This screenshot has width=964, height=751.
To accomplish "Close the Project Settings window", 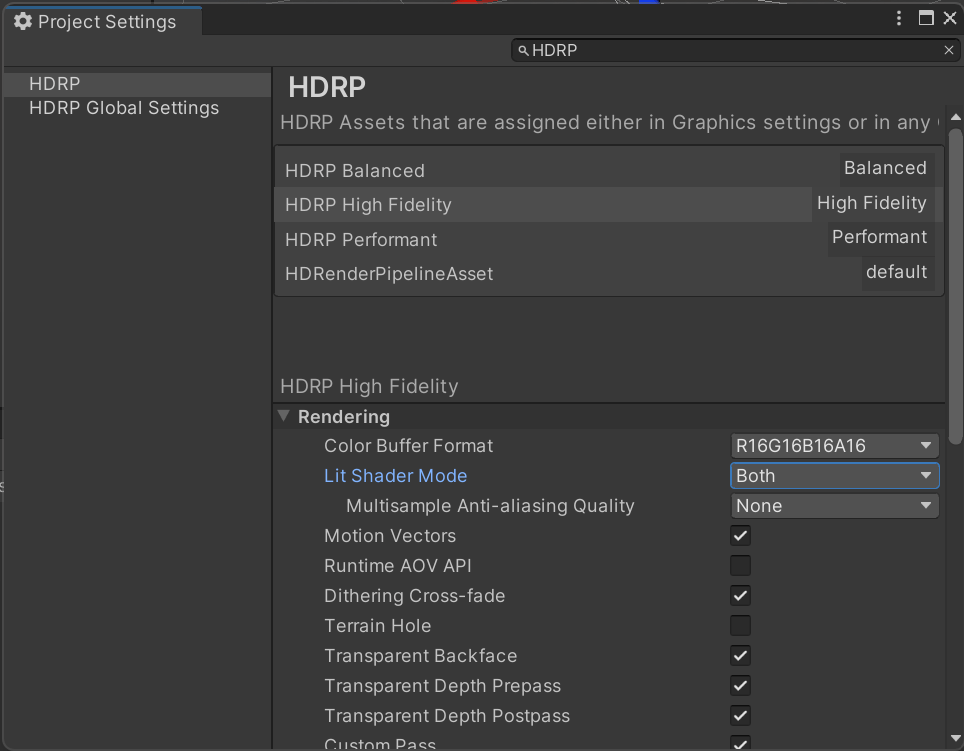I will tap(950, 18).
